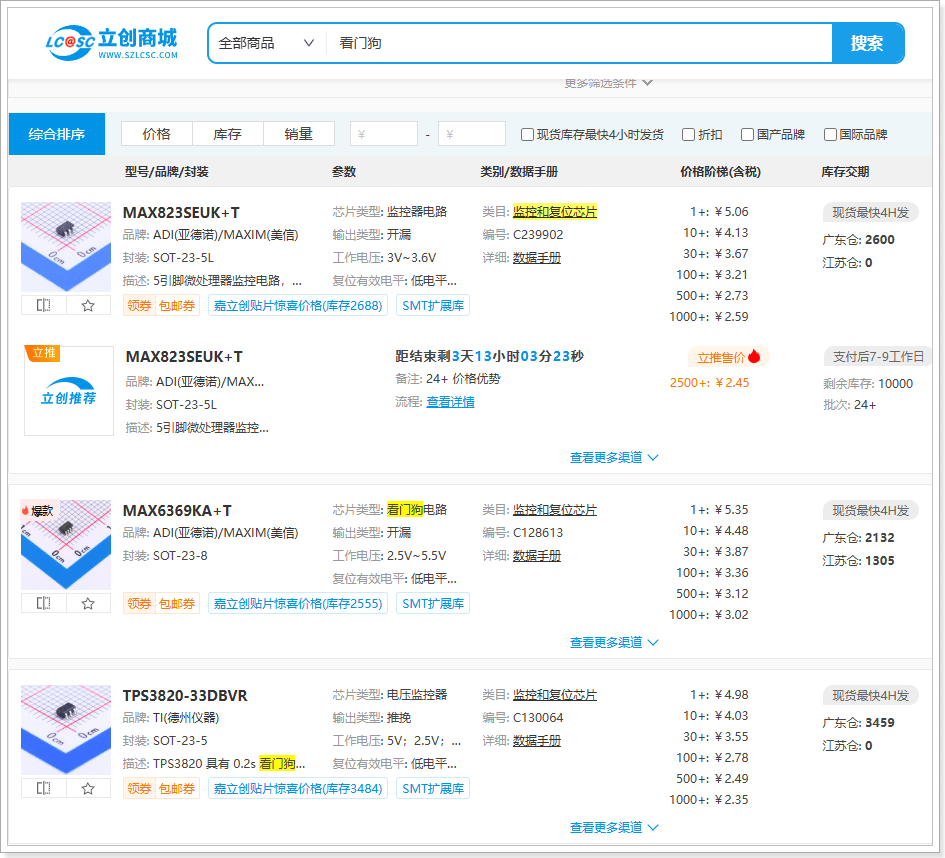Expand 查看更多渠道 under MAX6369KA+T
The image size is (945, 858).
[x=614, y=643]
